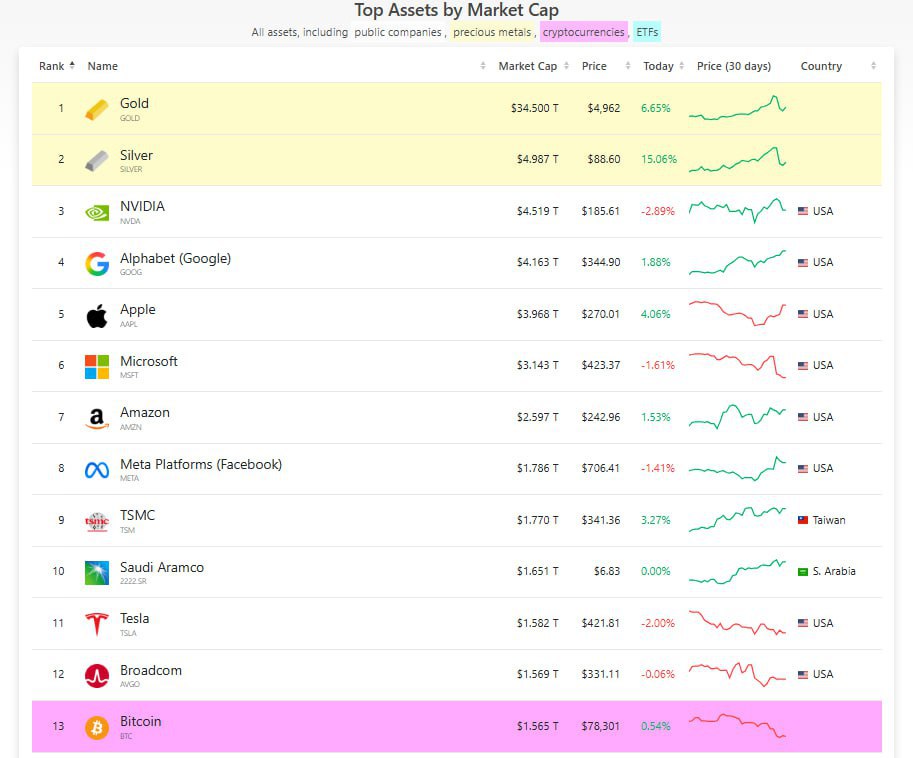Sort table by Price column
Screen dimensions: 913x758
pos(594,66)
